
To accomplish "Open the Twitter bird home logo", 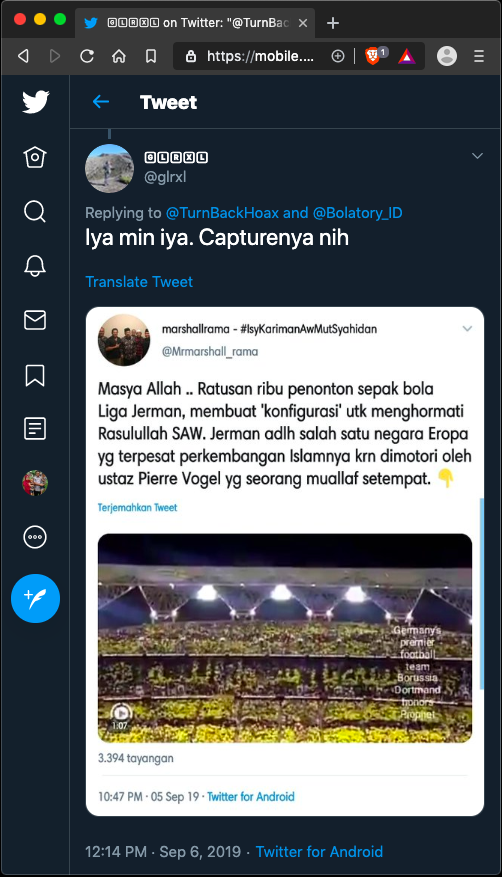I will (x=36, y=102).
